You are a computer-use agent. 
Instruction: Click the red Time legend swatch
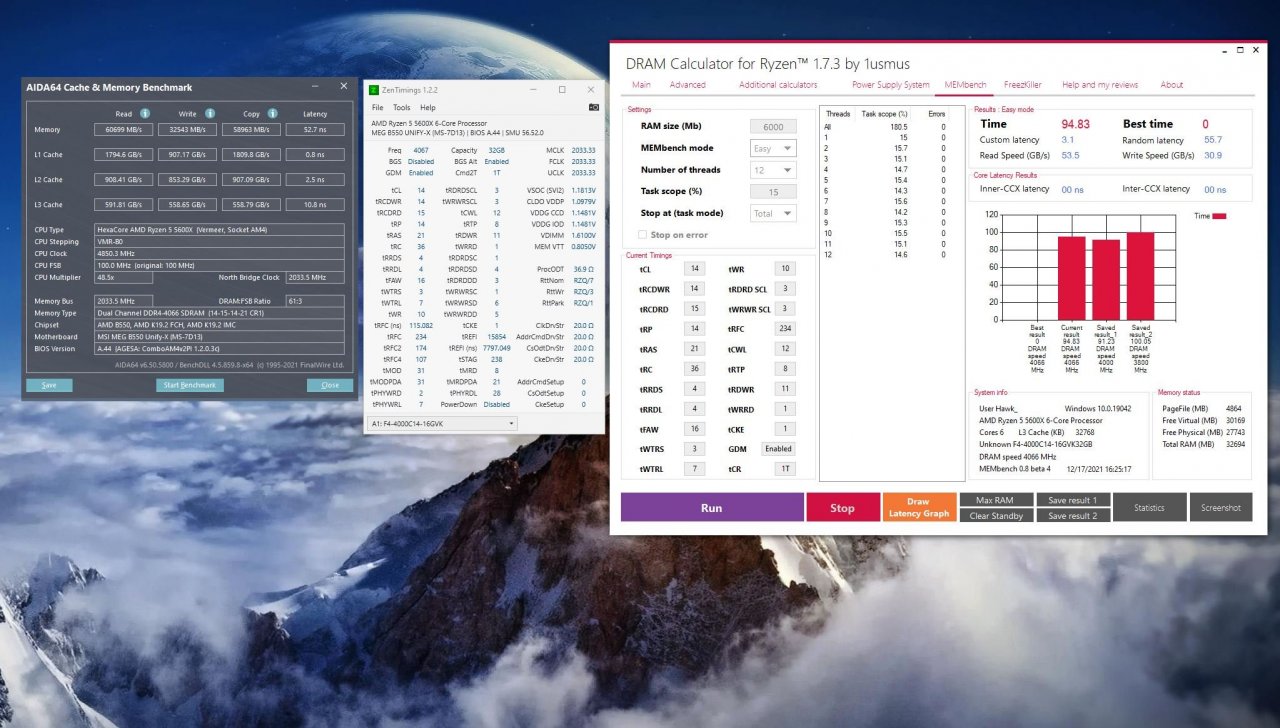[1219, 216]
